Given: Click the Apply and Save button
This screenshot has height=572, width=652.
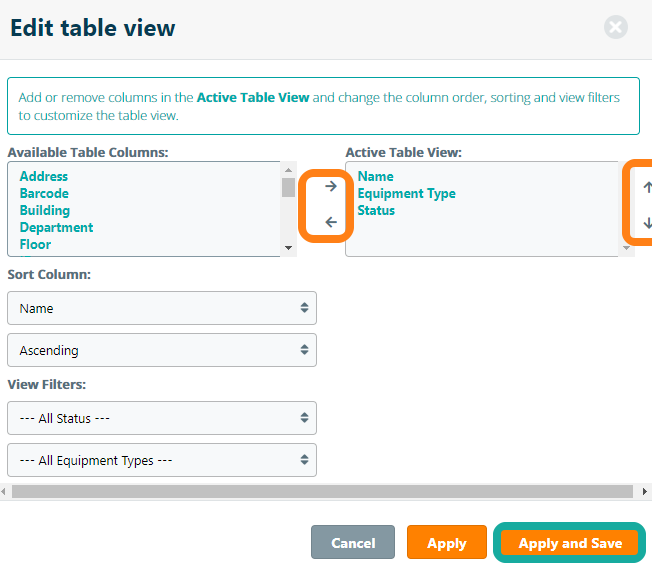Looking at the screenshot, I should (570, 543).
